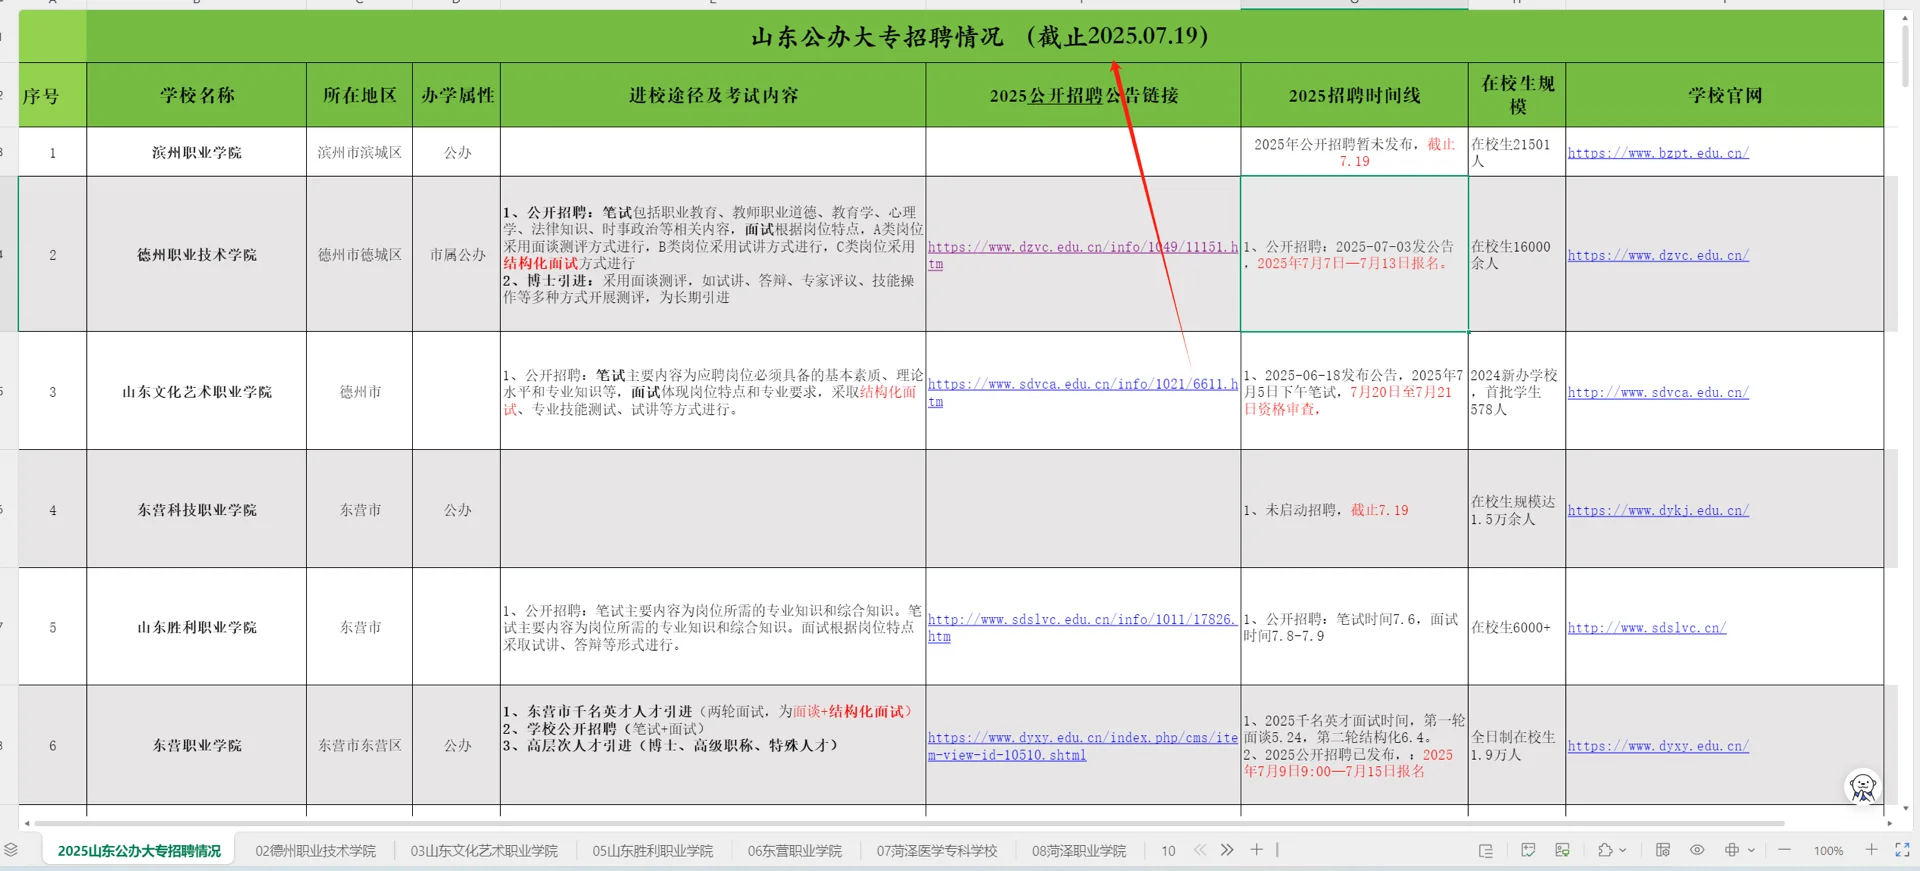Open www.dzvc.edu.cn official site link

click(1658, 255)
